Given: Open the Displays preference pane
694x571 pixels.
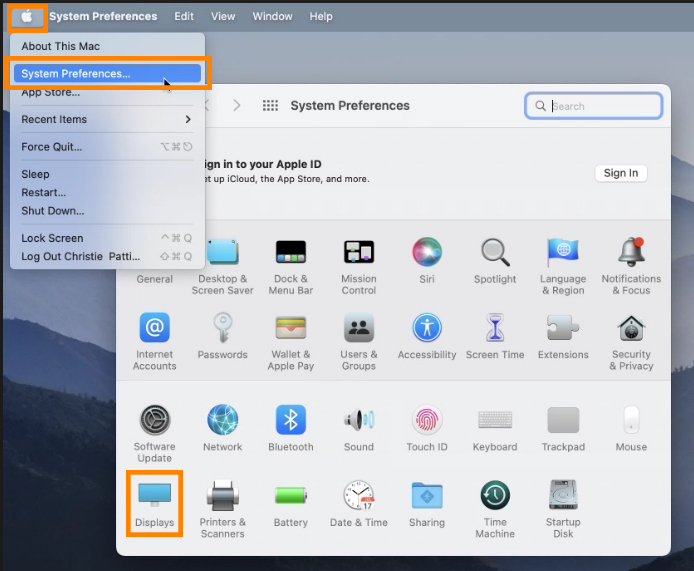Looking at the screenshot, I should [x=154, y=504].
